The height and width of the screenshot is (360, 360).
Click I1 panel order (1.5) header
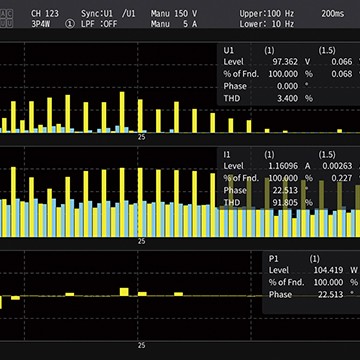pyautogui.click(x=327, y=155)
